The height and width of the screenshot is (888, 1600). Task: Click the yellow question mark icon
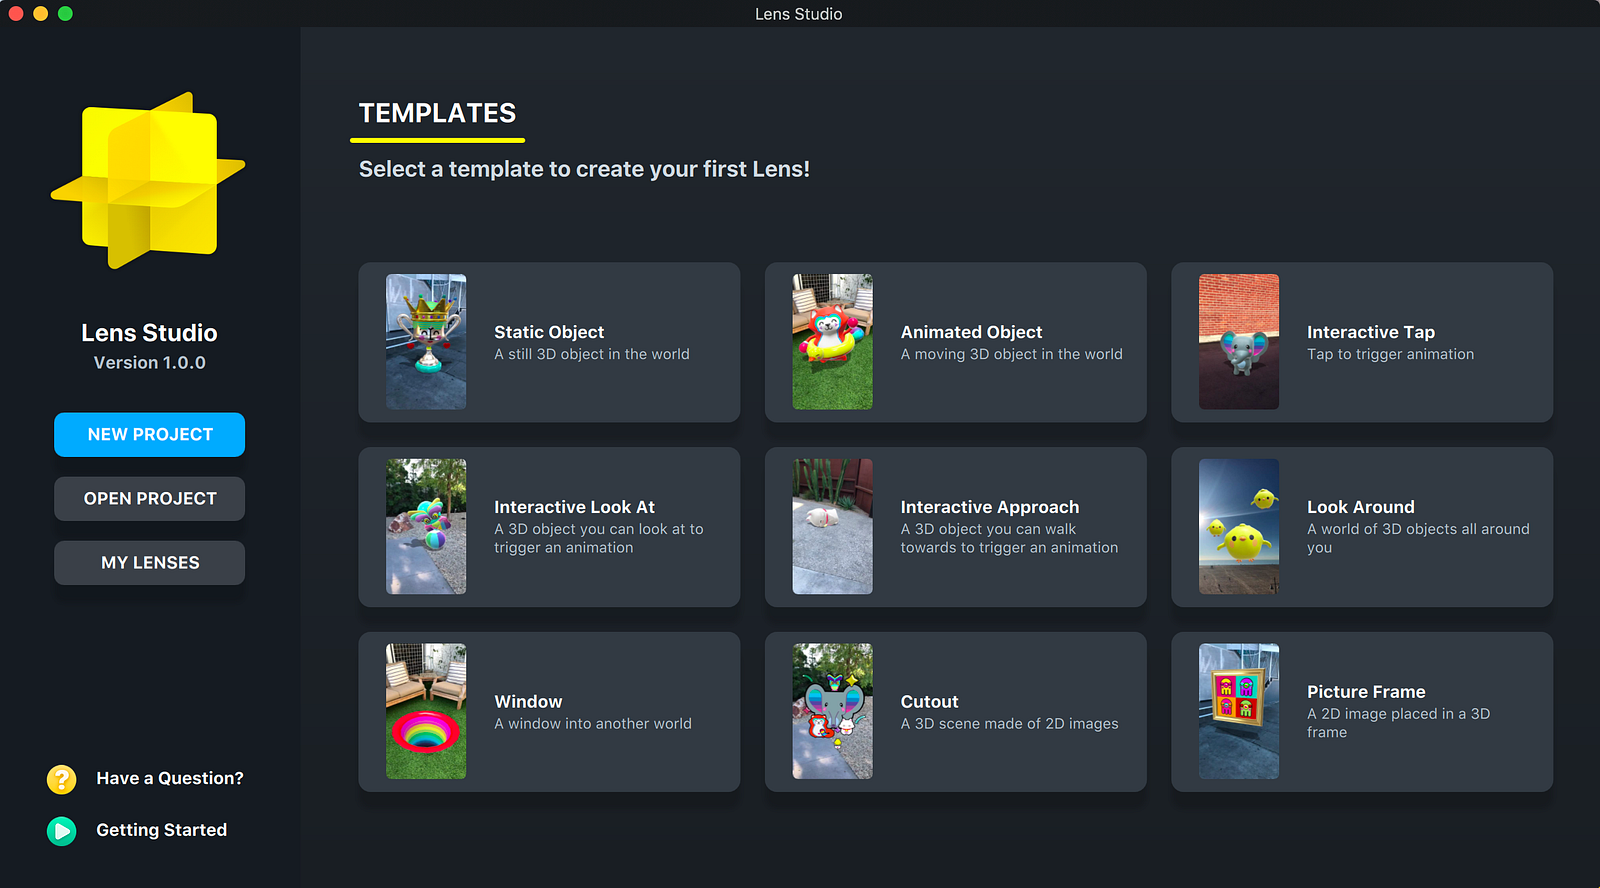pyautogui.click(x=62, y=779)
